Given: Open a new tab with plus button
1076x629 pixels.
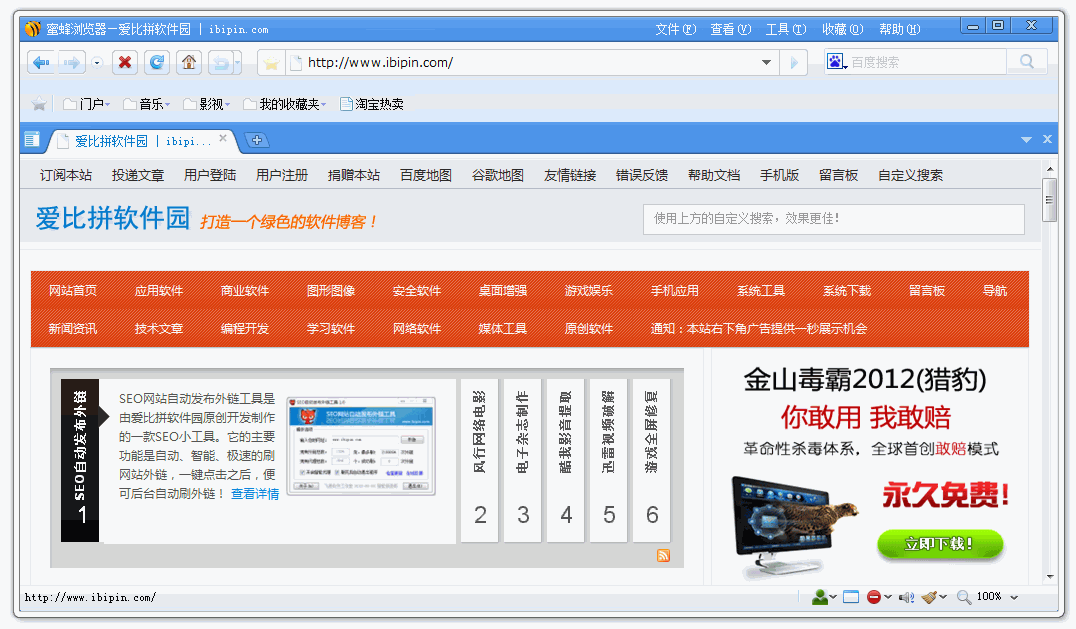Looking at the screenshot, I should coord(257,140).
